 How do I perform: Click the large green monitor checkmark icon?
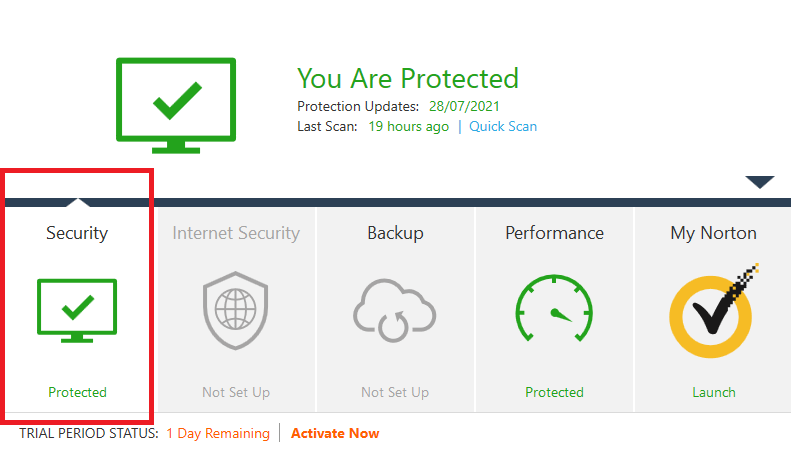[176, 105]
